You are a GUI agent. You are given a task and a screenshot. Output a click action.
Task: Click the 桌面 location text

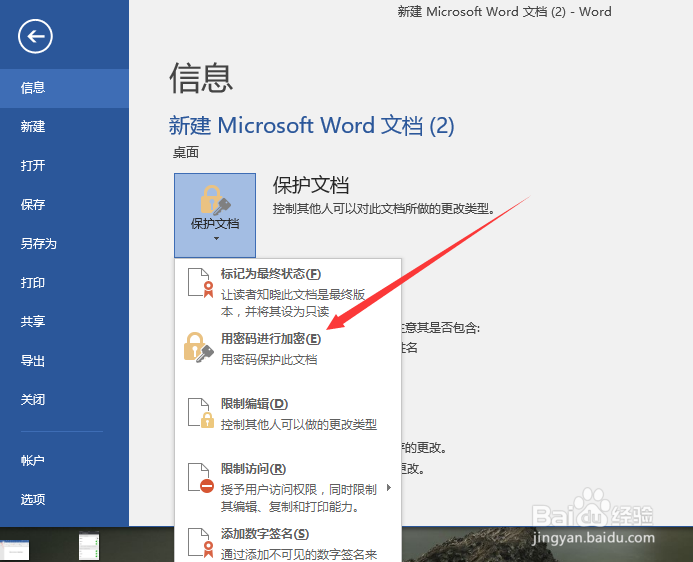point(186,152)
